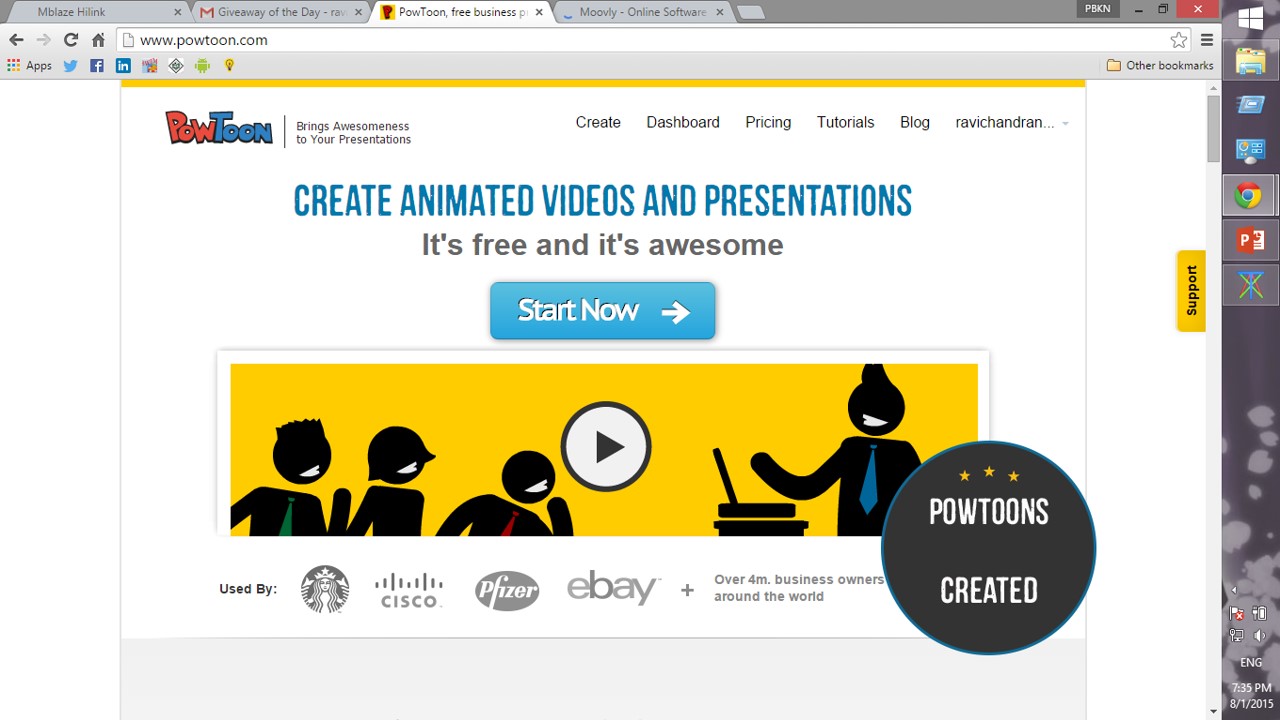Open the Twitter bookmark icon

point(70,66)
